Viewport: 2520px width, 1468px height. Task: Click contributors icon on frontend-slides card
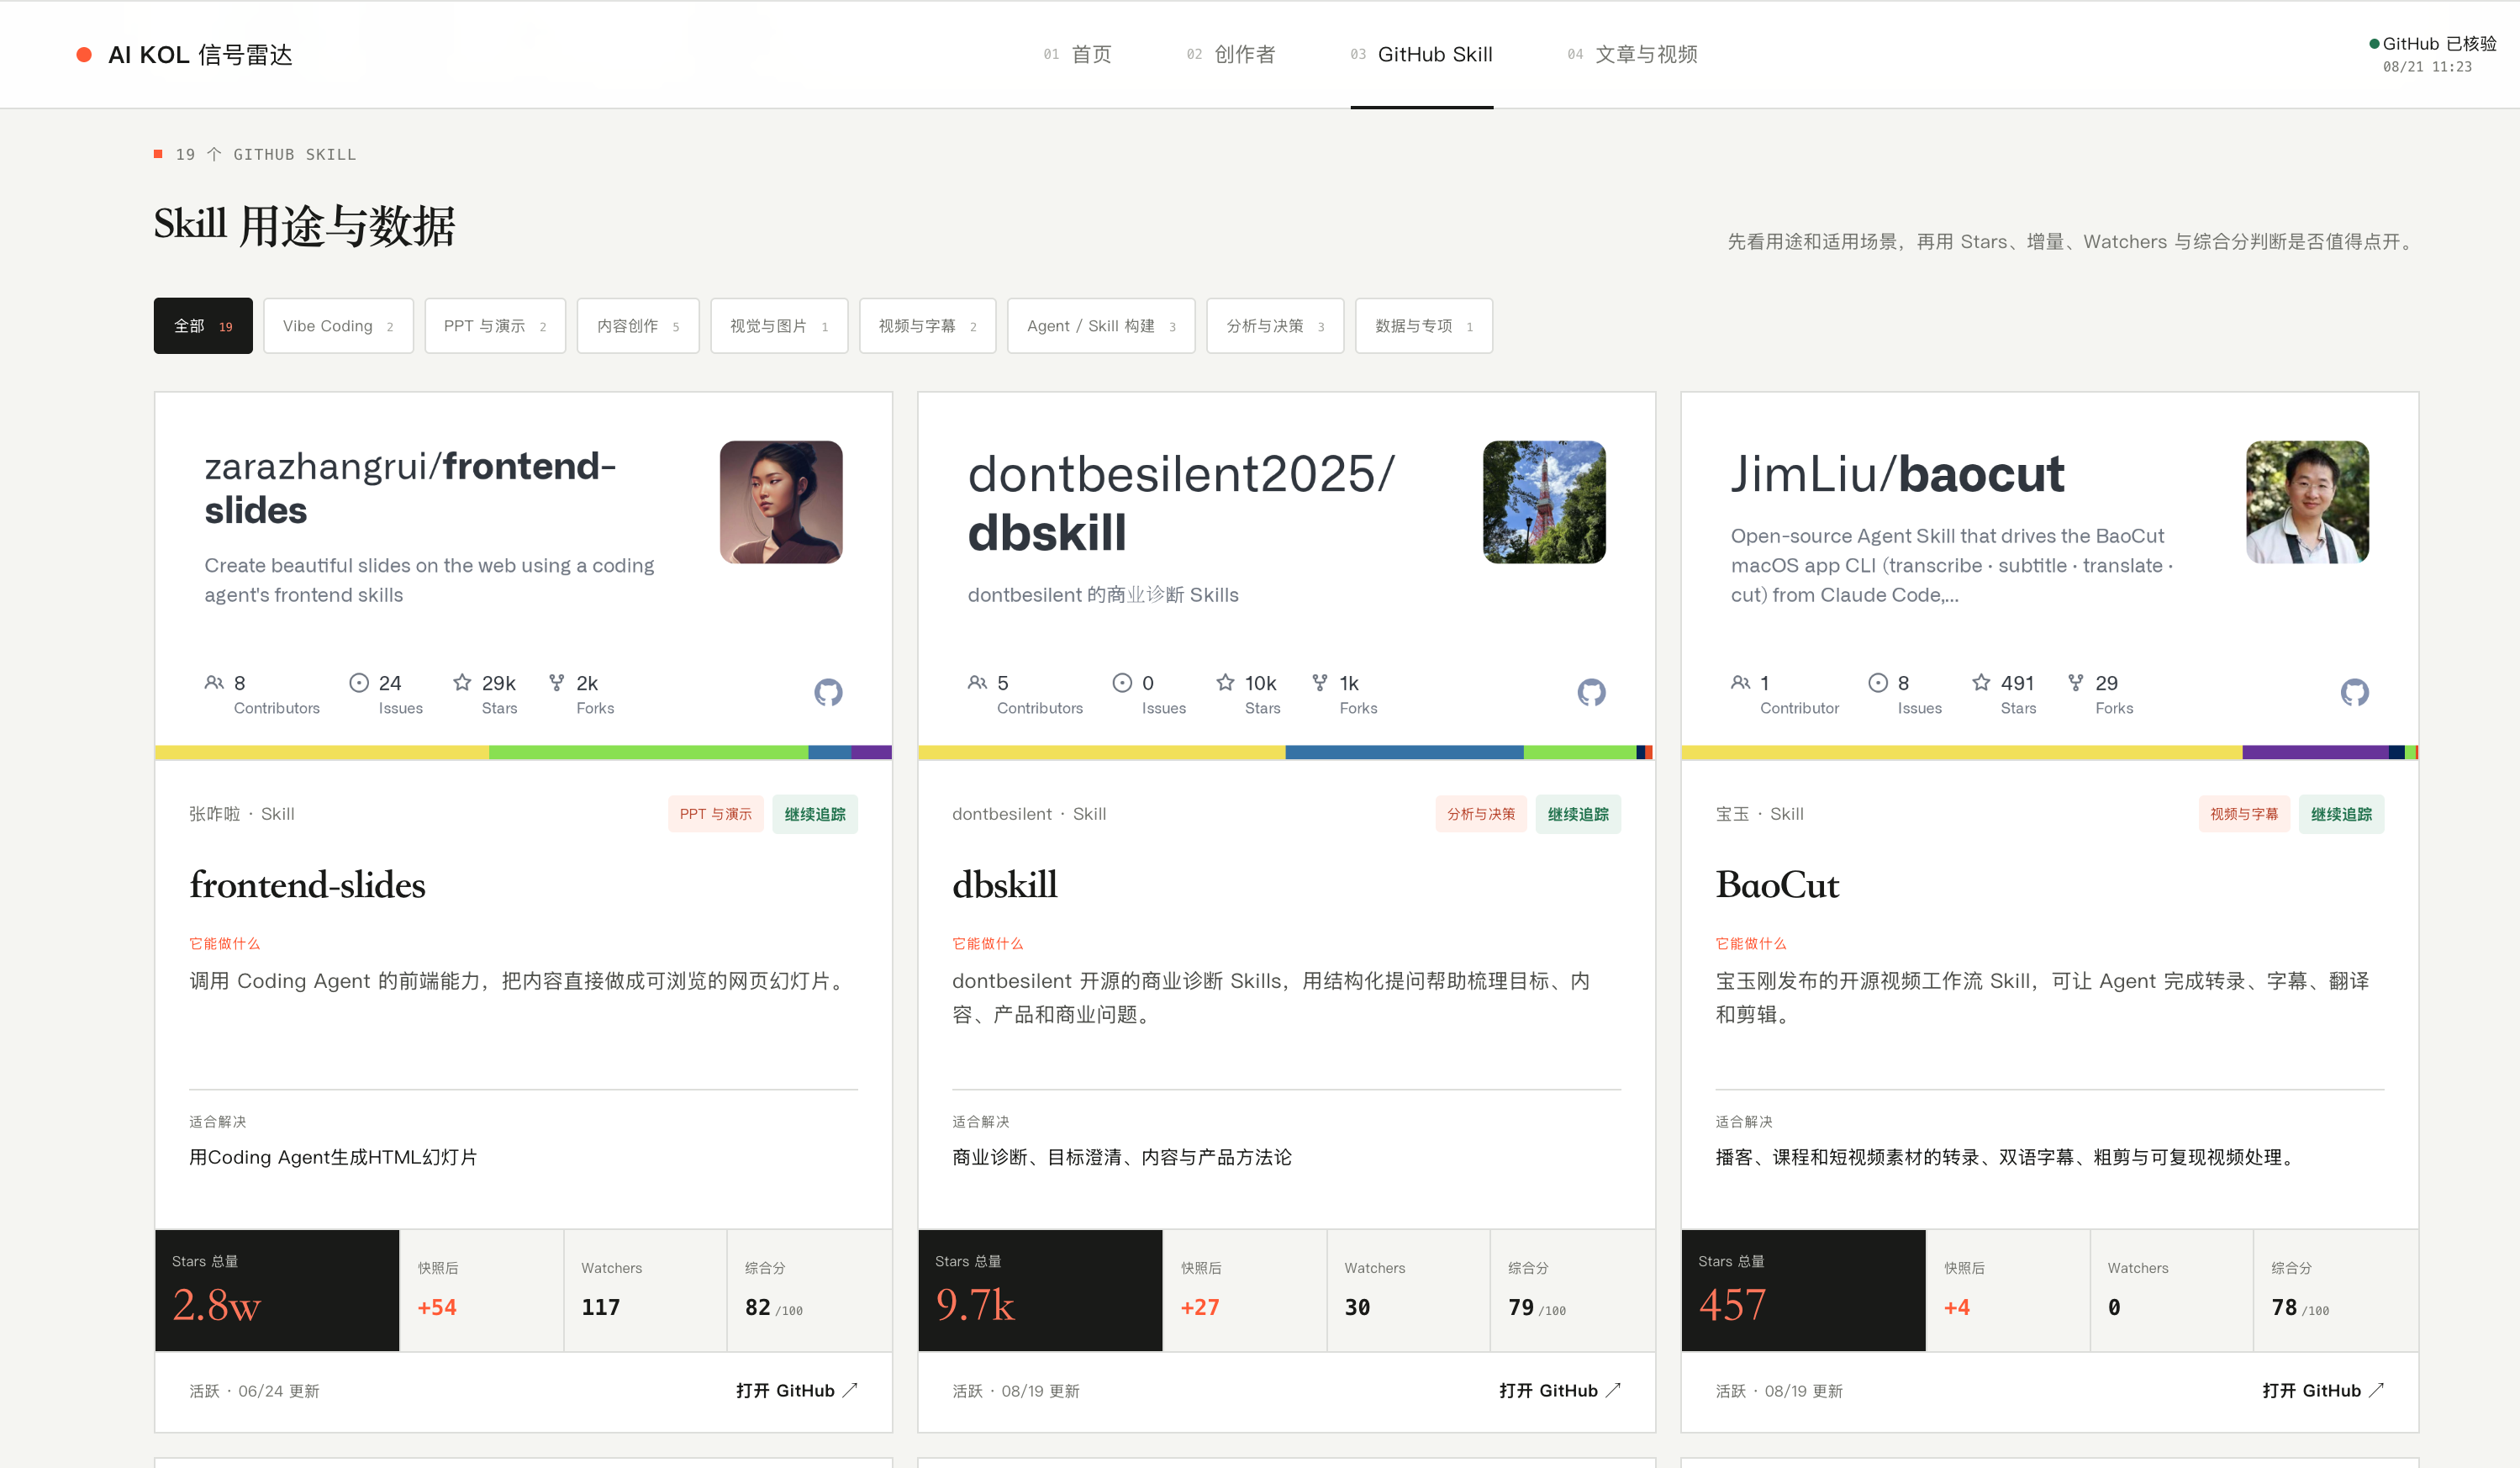(214, 682)
